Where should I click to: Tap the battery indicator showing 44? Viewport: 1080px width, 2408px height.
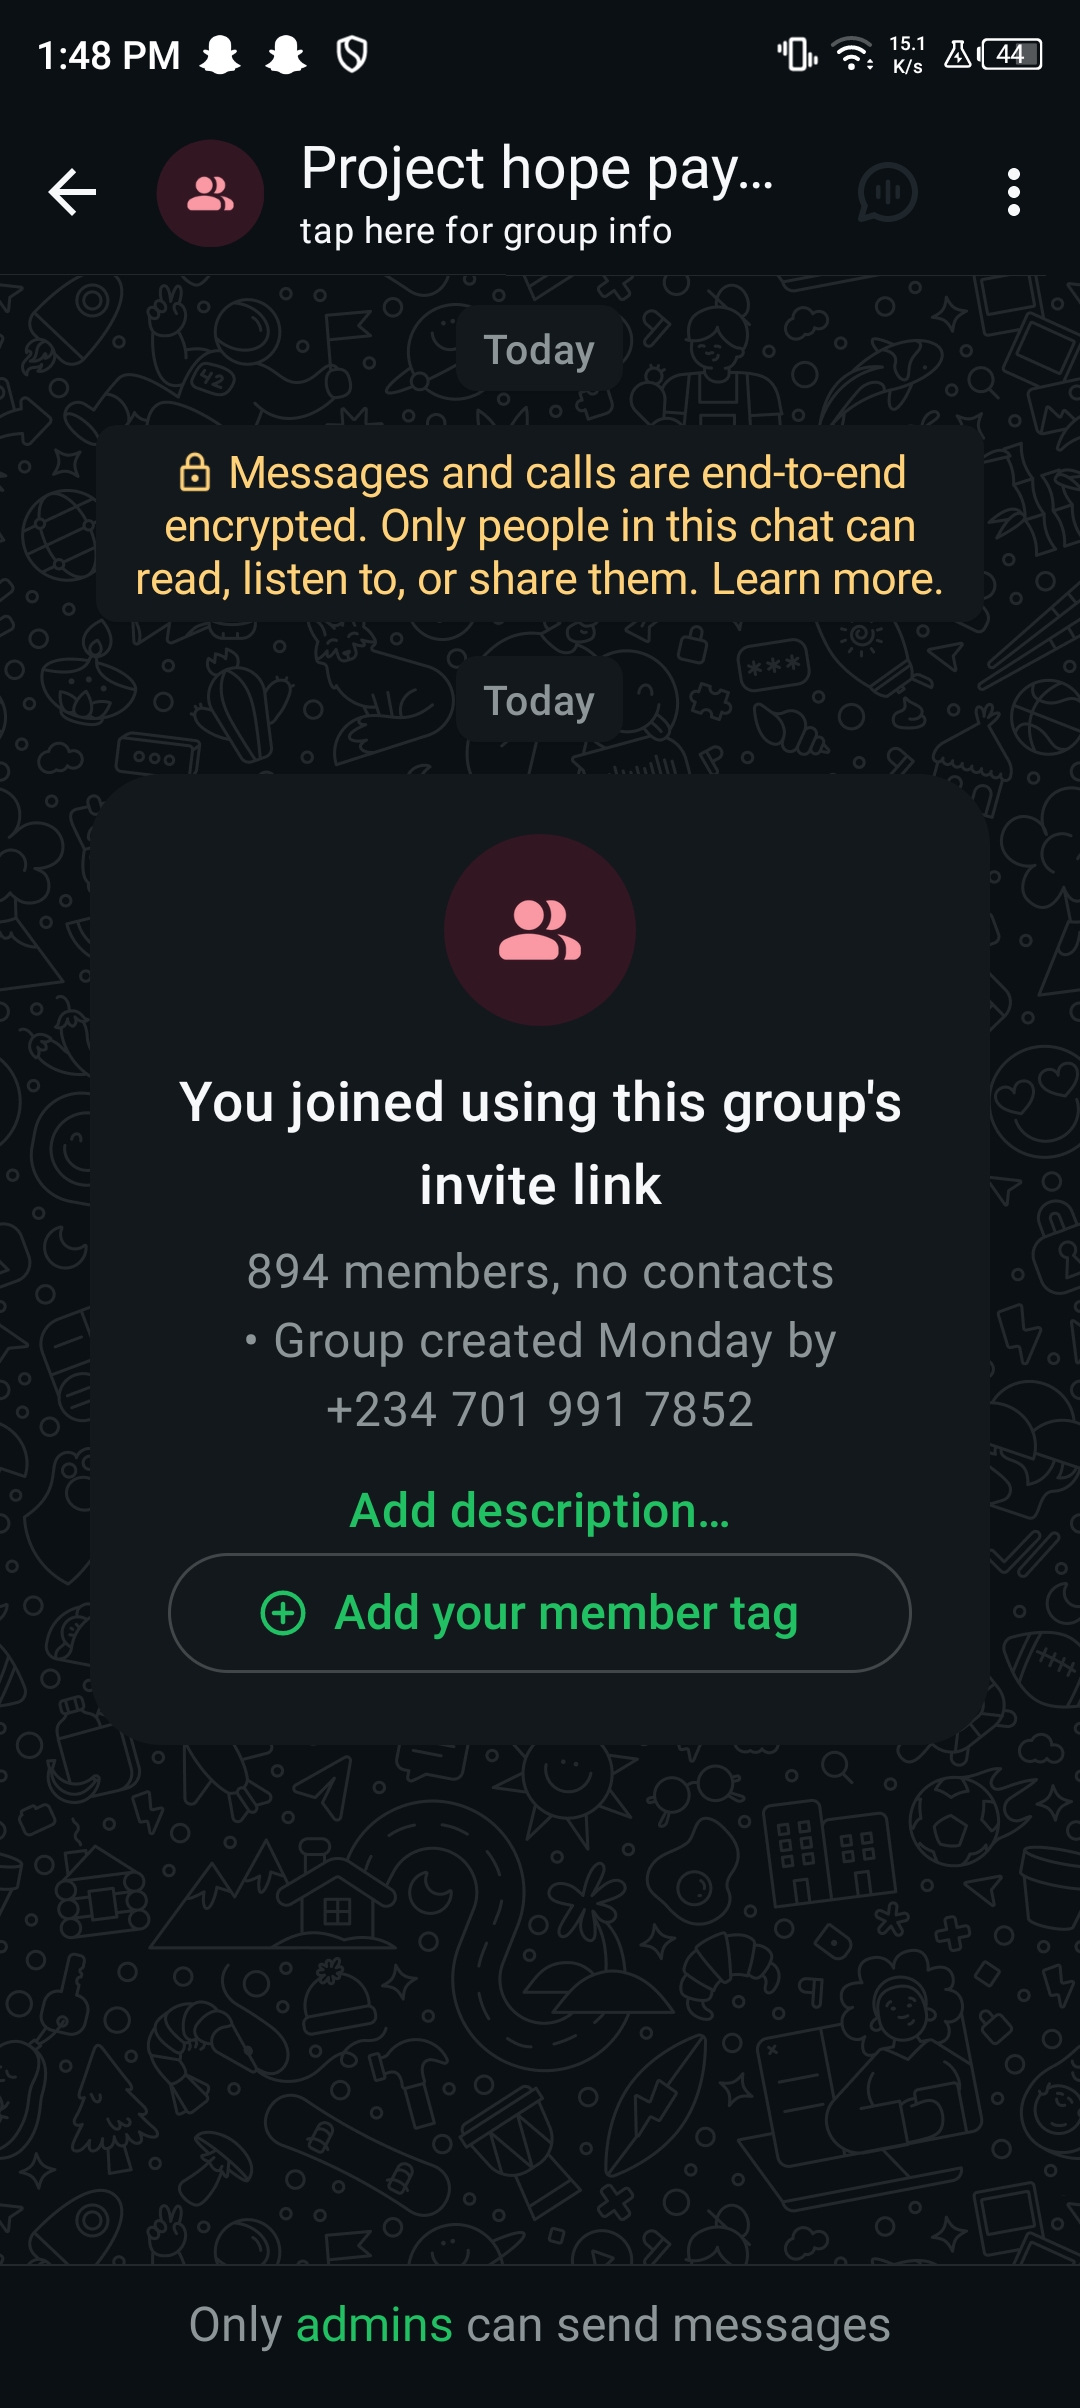click(x=1012, y=54)
